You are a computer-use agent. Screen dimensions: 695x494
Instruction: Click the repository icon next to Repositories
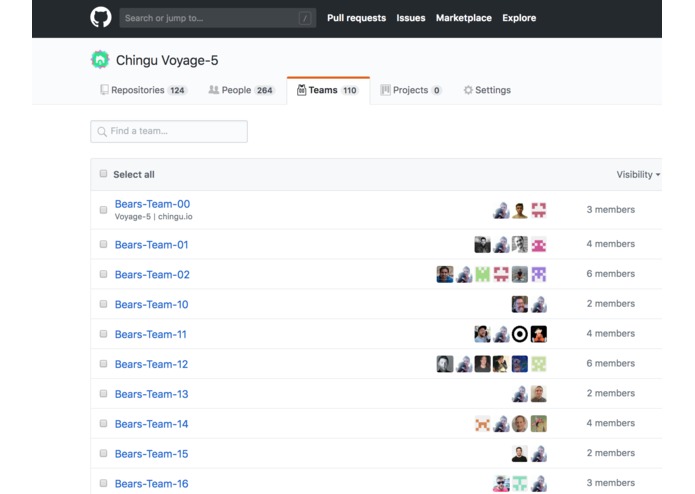(104, 90)
